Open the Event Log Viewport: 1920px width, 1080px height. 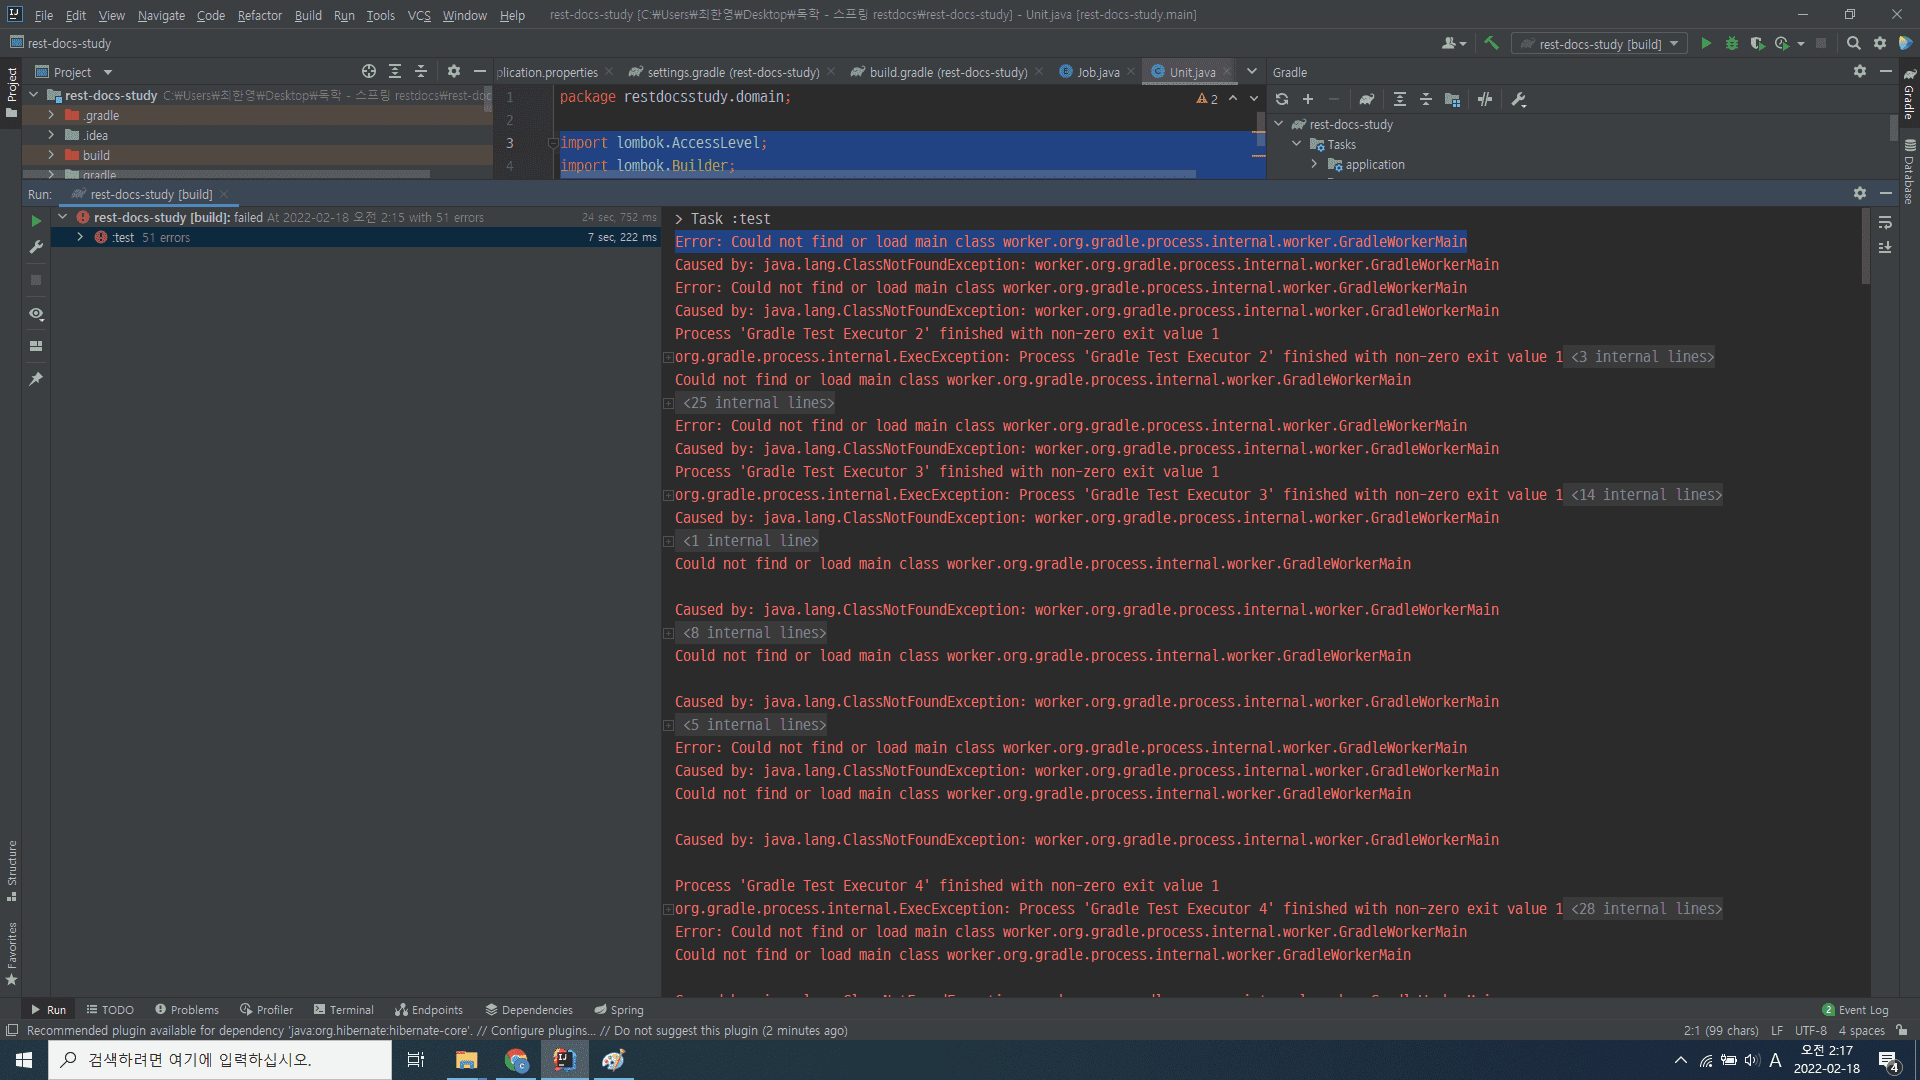1855,1010
